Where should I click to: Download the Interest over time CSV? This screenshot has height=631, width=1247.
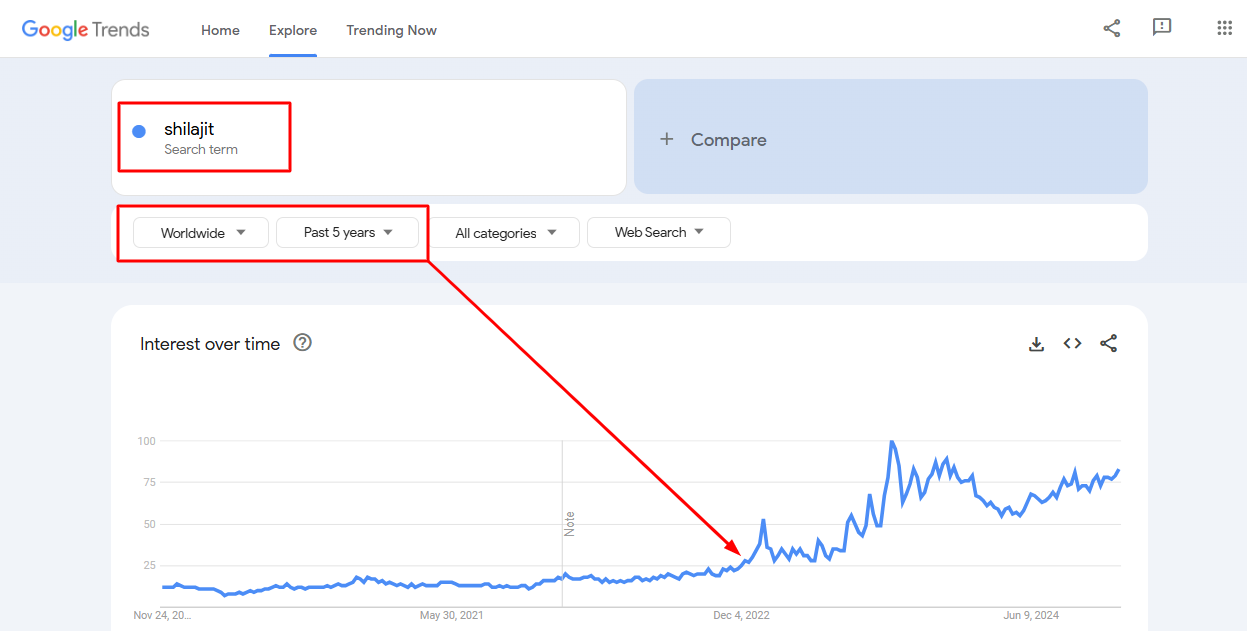tap(1037, 344)
